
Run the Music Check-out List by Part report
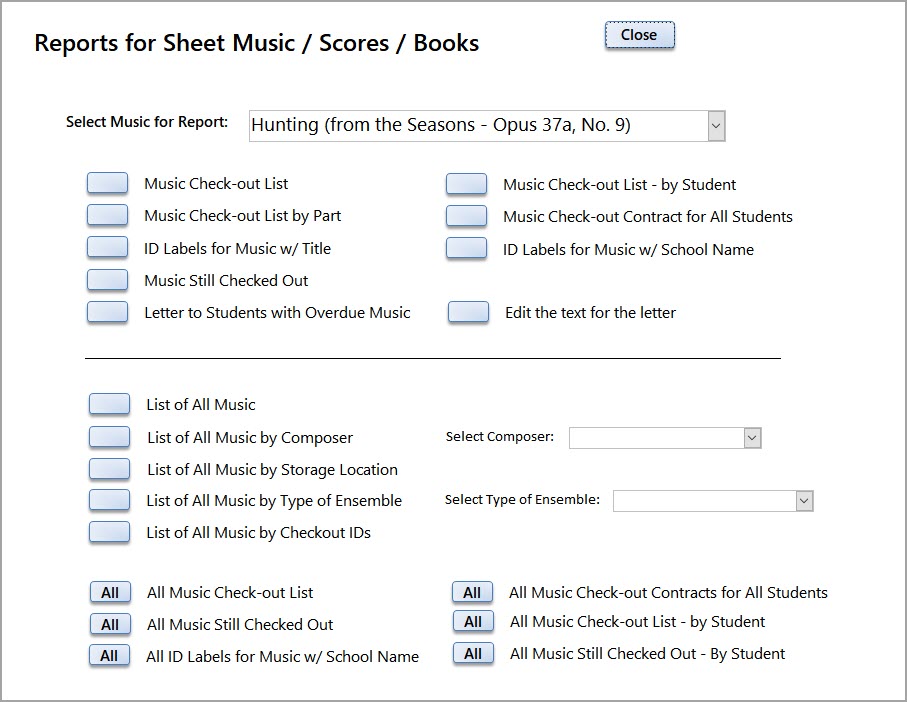point(107,215)
